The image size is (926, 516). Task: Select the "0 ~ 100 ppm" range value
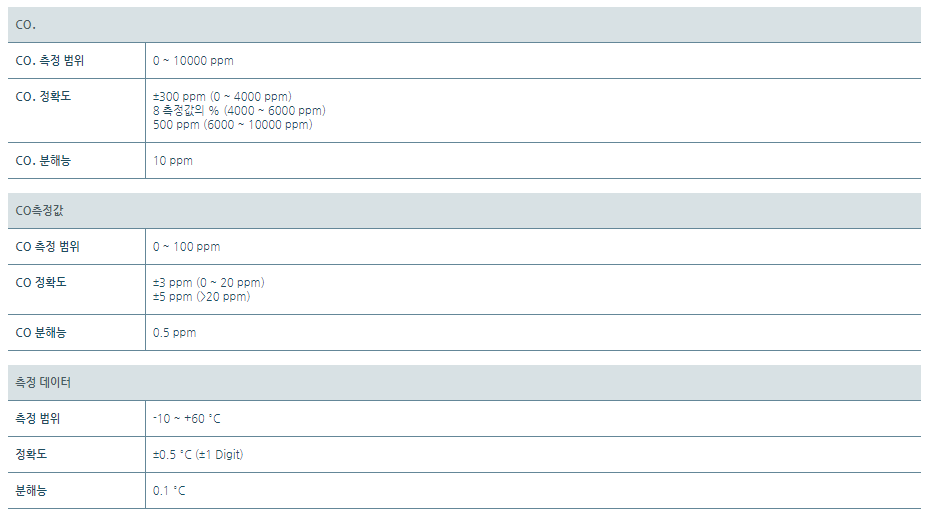point(187,247)
